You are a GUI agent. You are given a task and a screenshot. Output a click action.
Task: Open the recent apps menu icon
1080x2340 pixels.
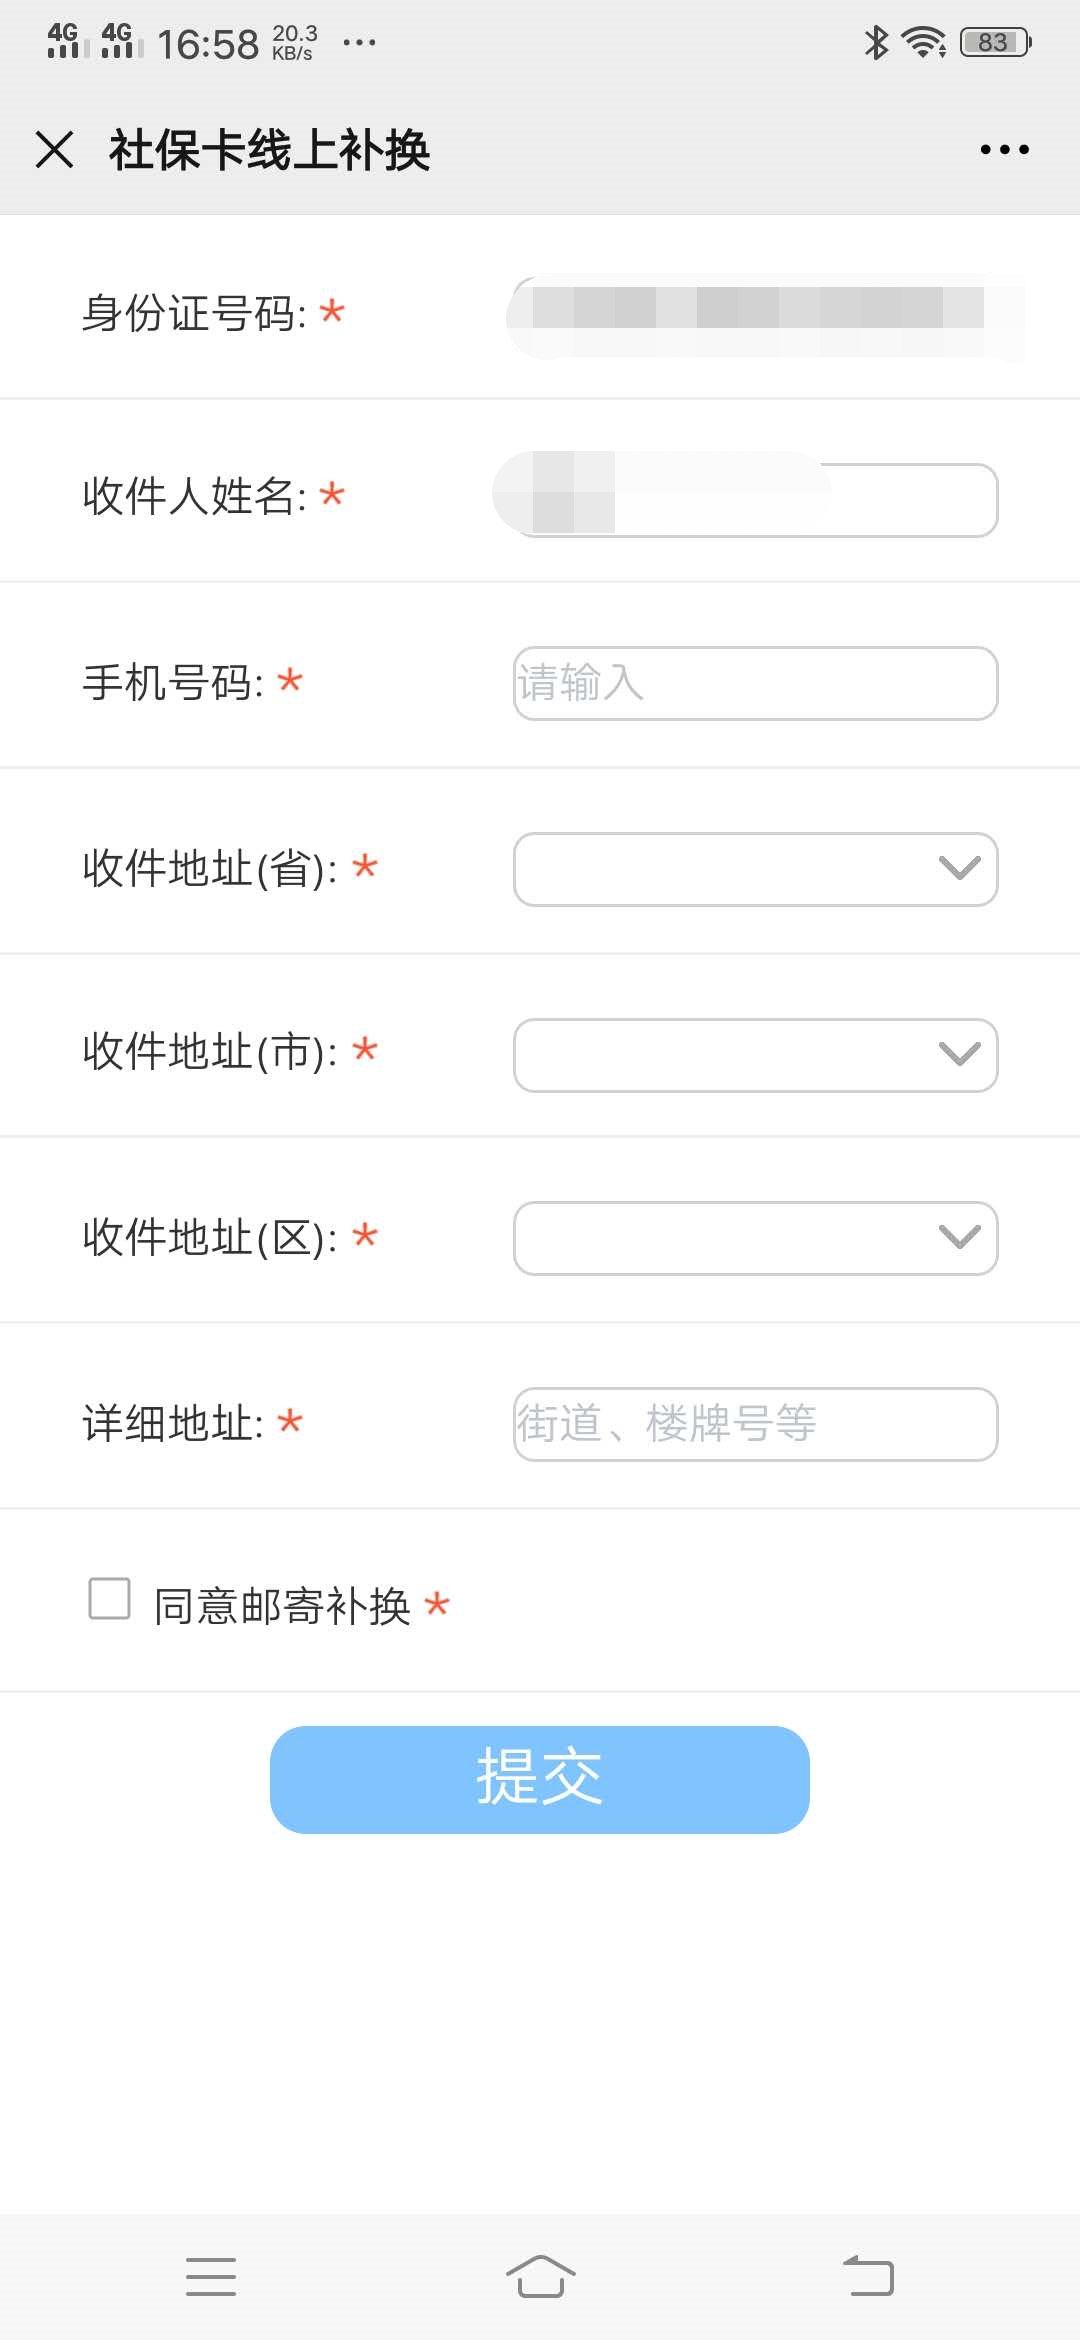(x=211, y=2276)
